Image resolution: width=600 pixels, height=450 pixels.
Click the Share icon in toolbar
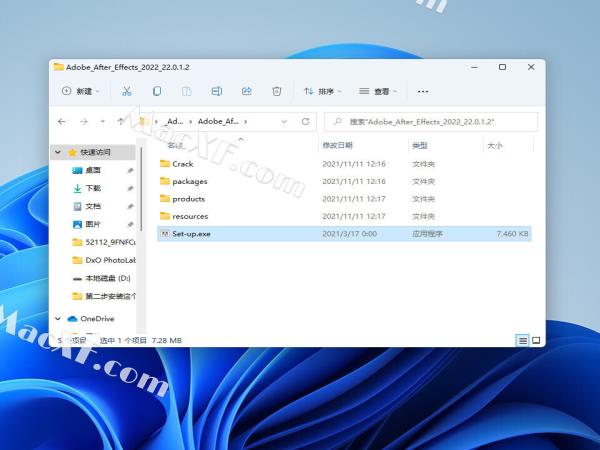pos(246,91)
